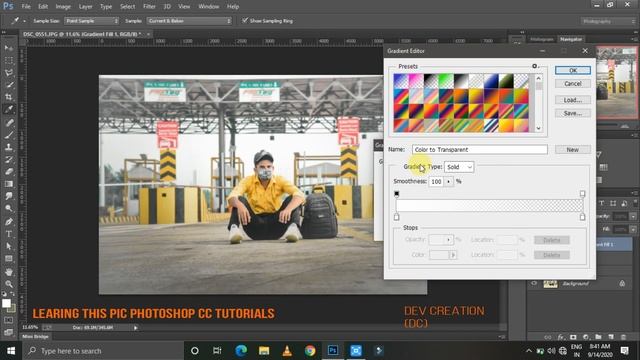Image resolution: width=640 pixels, height=360 pixels.
Task: Open the layer Fill dropdown arrow
Action: click(633, 229)
